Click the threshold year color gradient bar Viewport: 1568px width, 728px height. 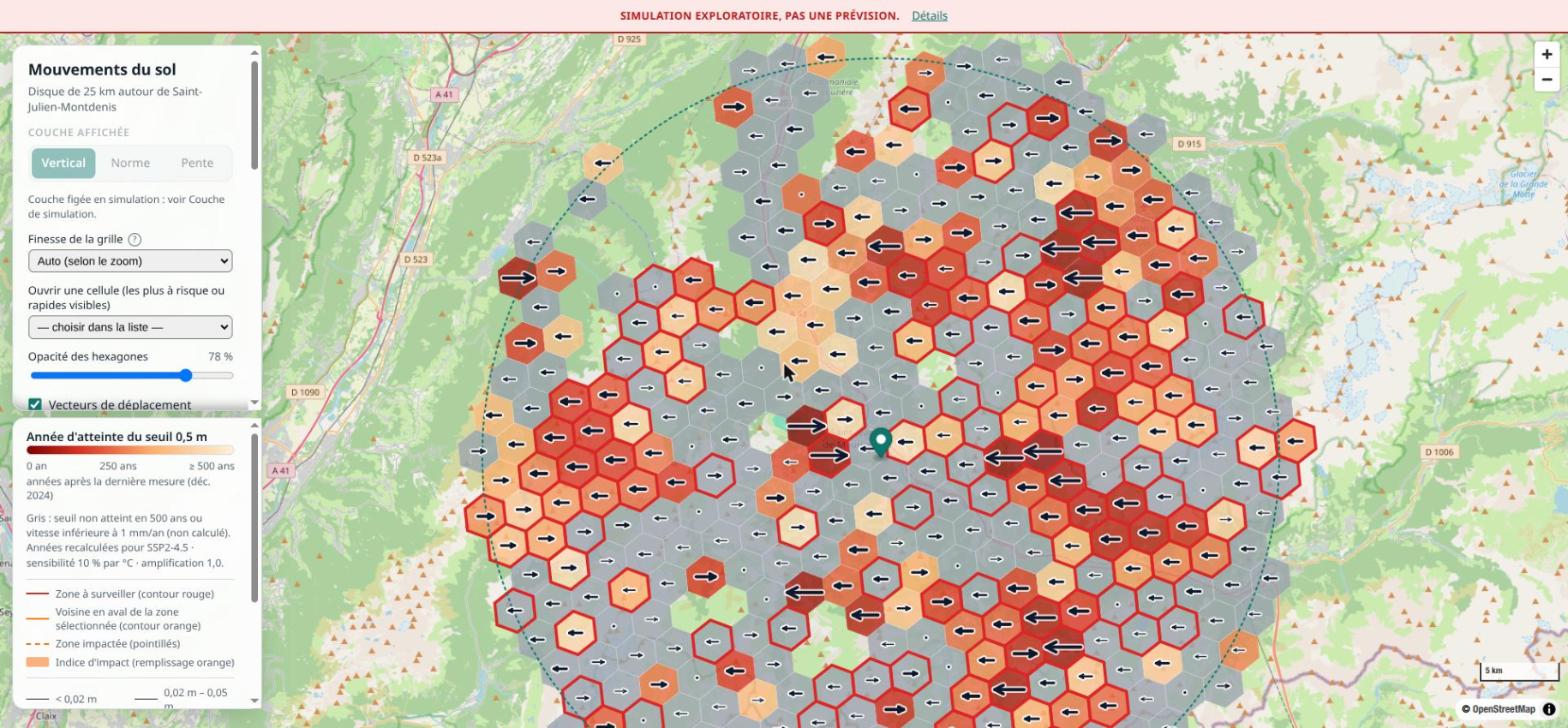click(130, 450)
